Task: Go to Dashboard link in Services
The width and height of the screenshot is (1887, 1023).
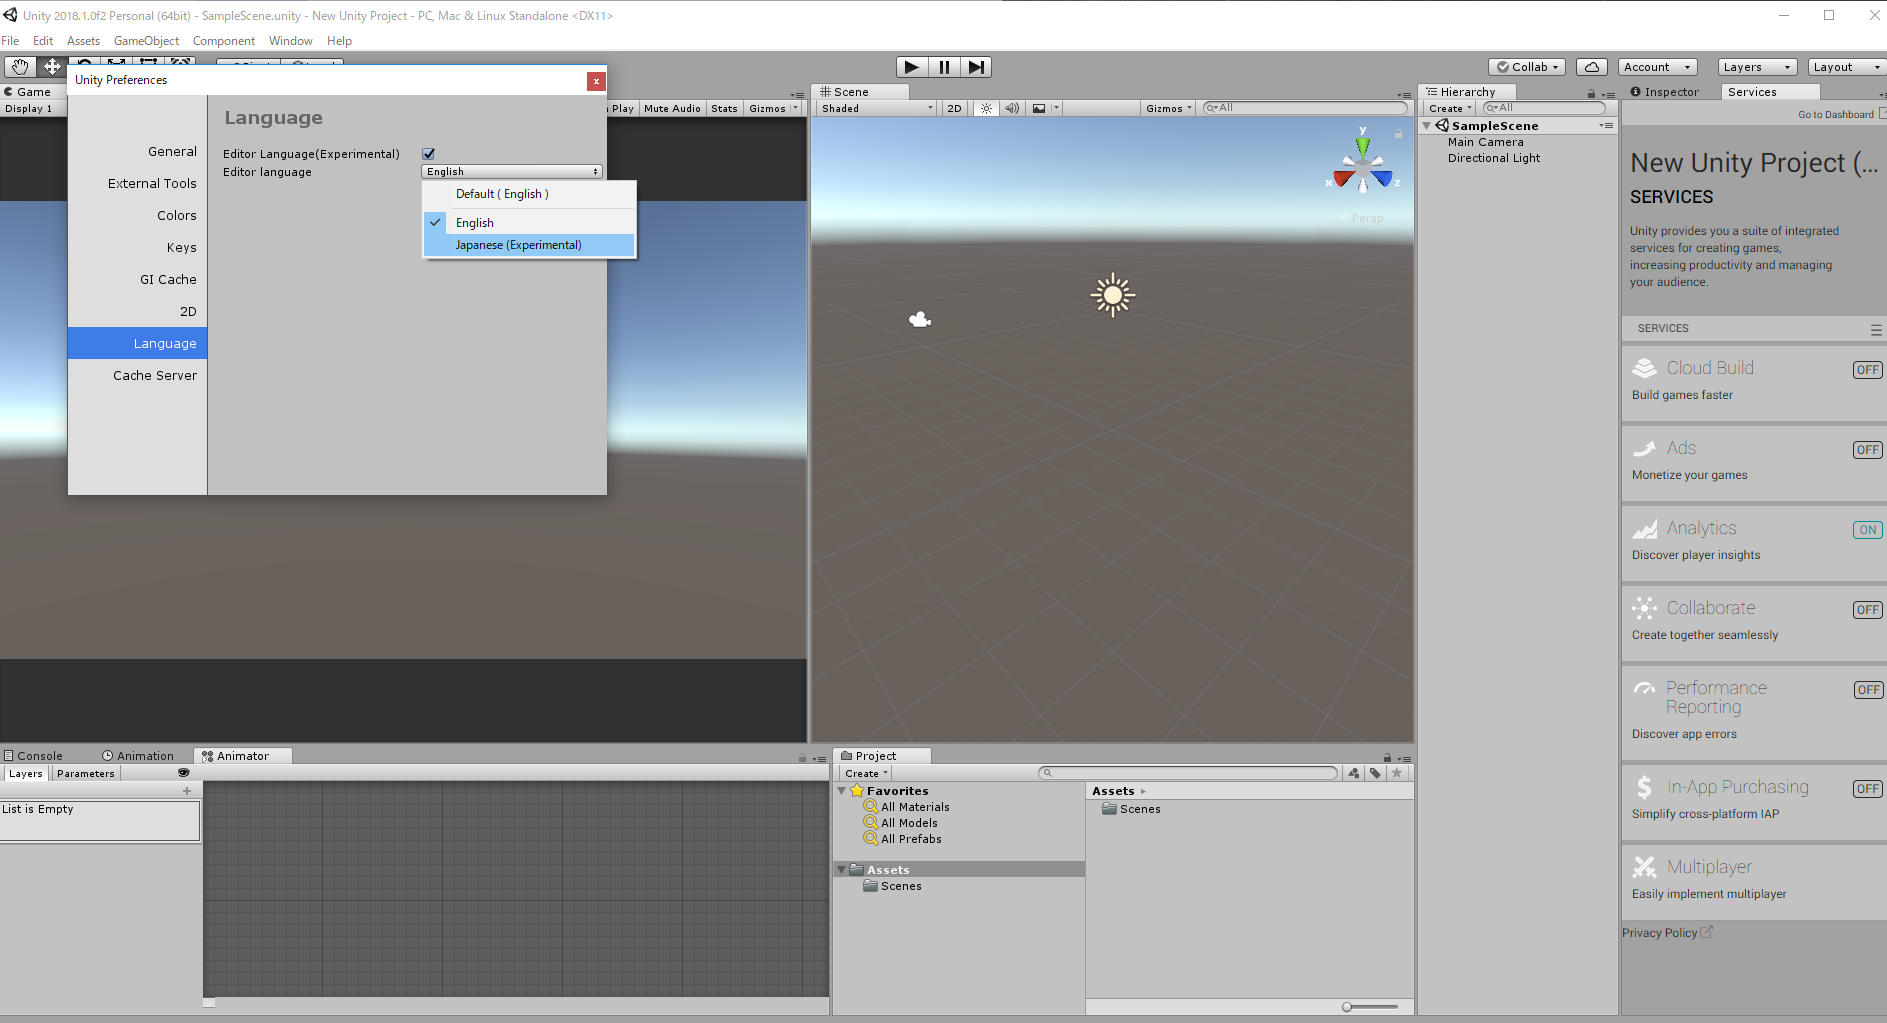Action: [x=1835, y=115]
